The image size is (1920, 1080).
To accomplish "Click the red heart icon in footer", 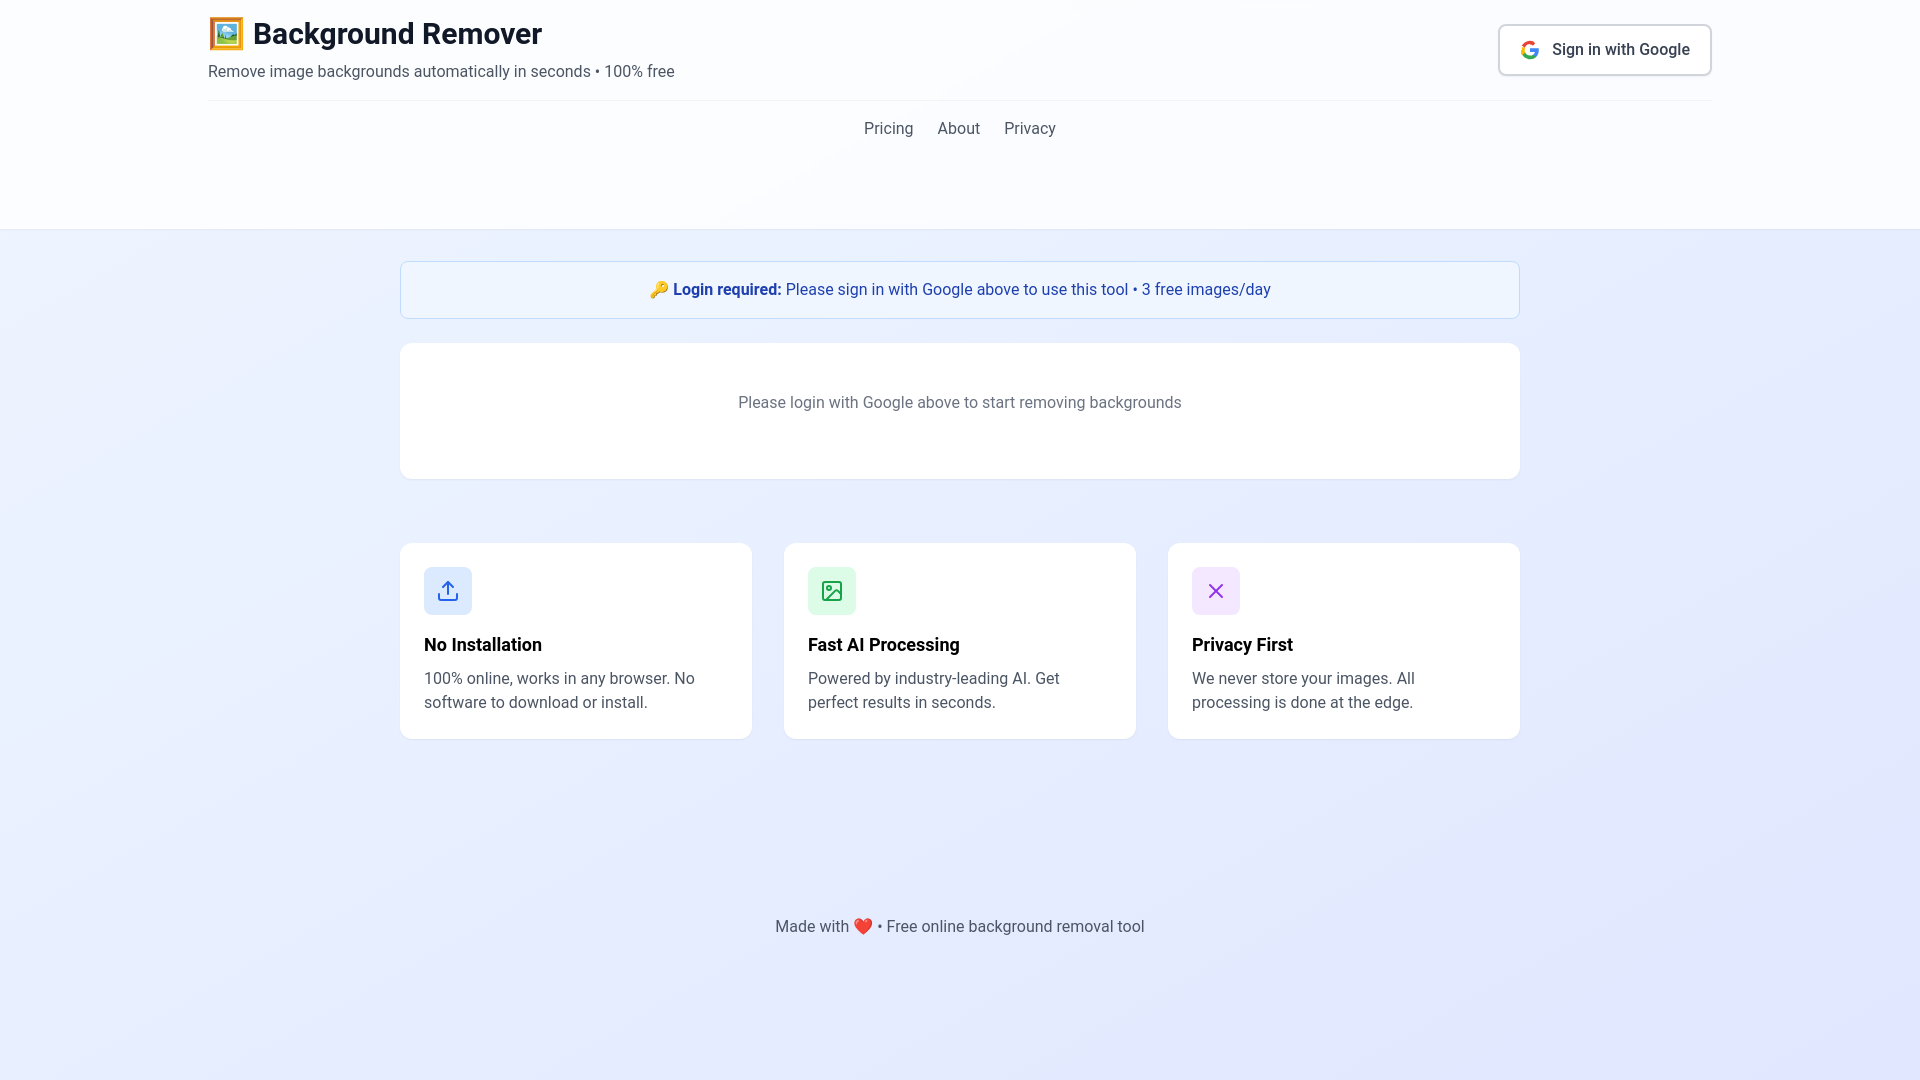I will point(863,927).
